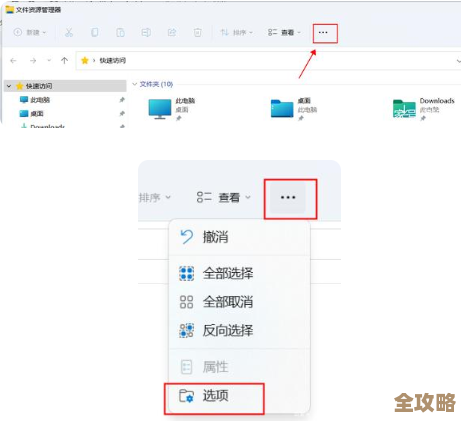Choose 选项 at the menu bottom
Image resolution: width=461 pixels, height=421 pixels.
239,396
